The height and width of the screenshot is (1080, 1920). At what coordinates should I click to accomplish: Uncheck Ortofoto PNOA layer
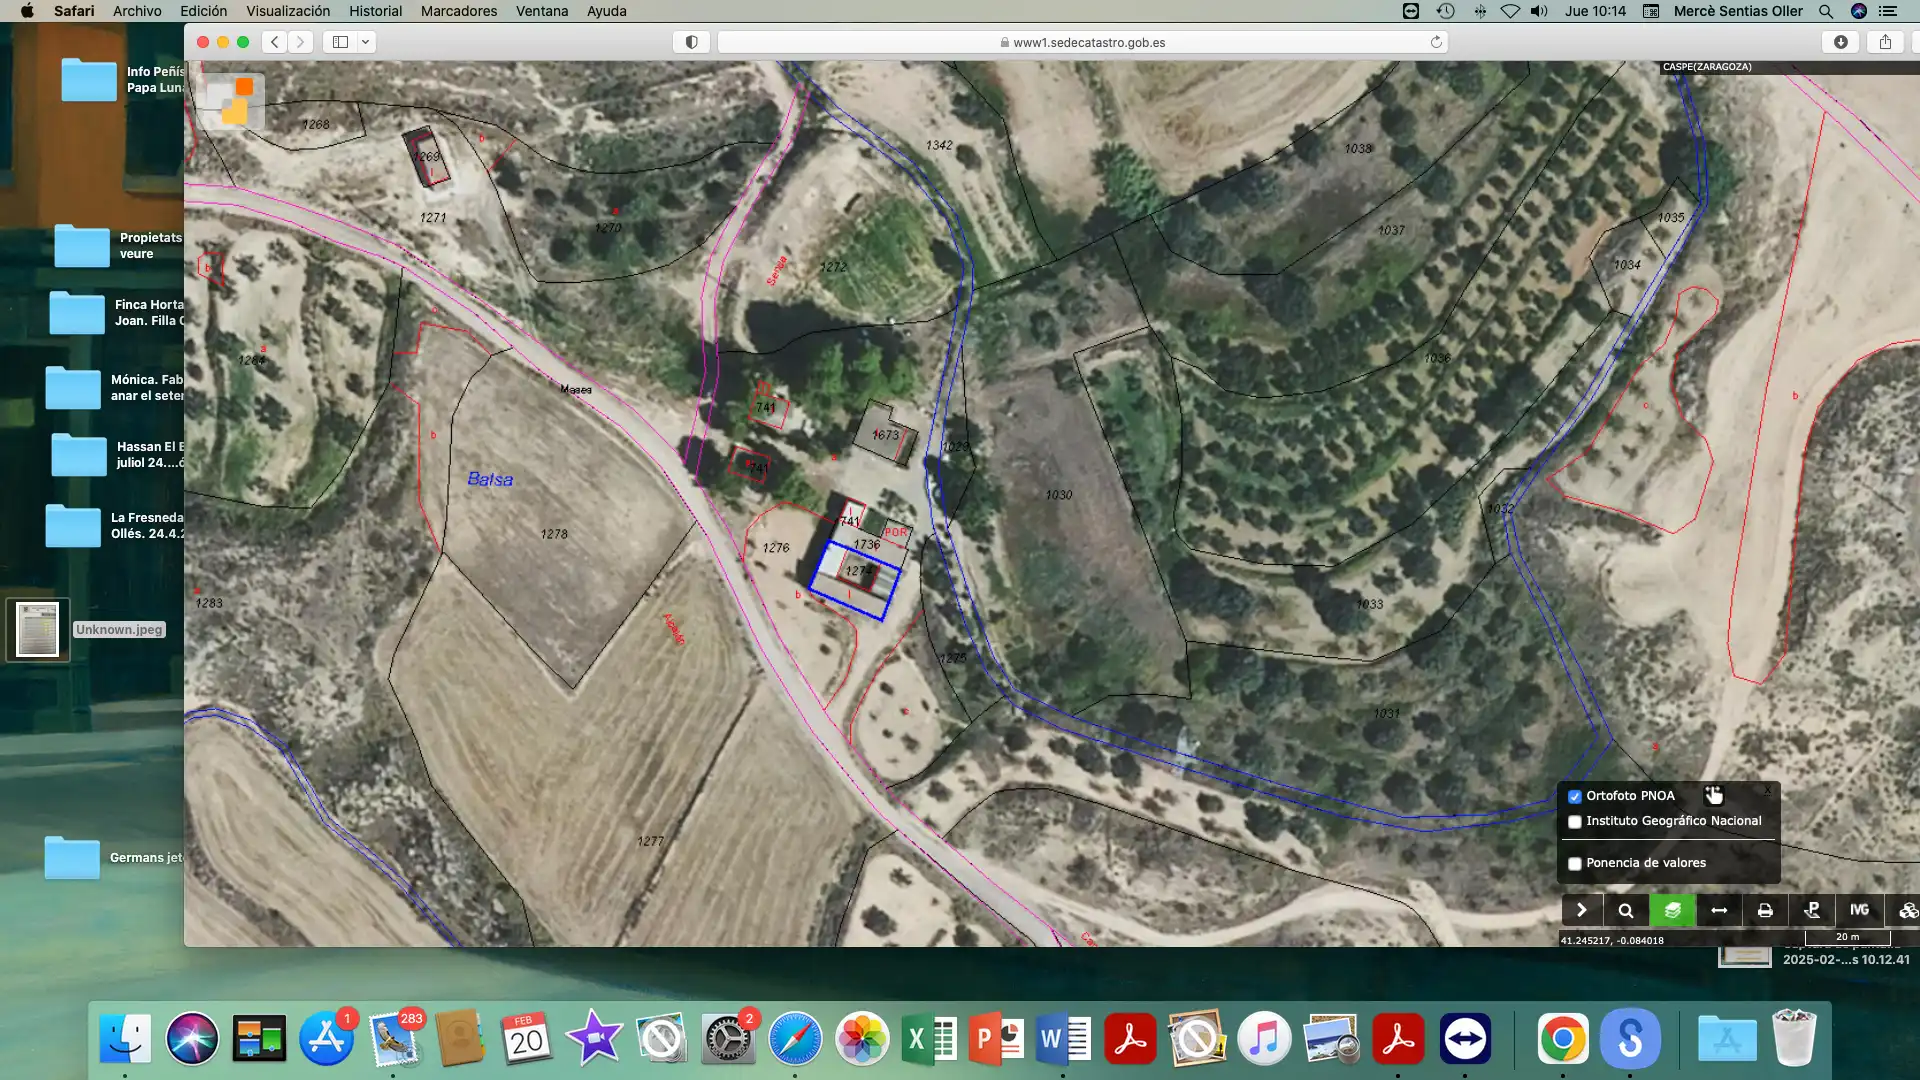[x=1575, y=796]
